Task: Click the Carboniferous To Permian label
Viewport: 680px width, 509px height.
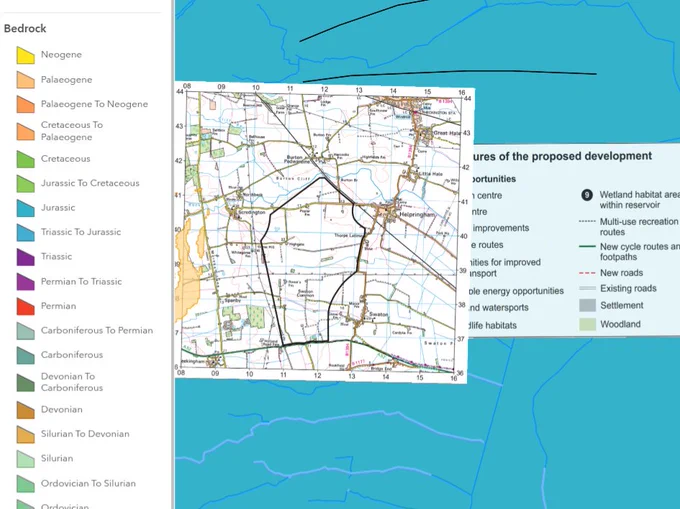Action: (97, 330)
